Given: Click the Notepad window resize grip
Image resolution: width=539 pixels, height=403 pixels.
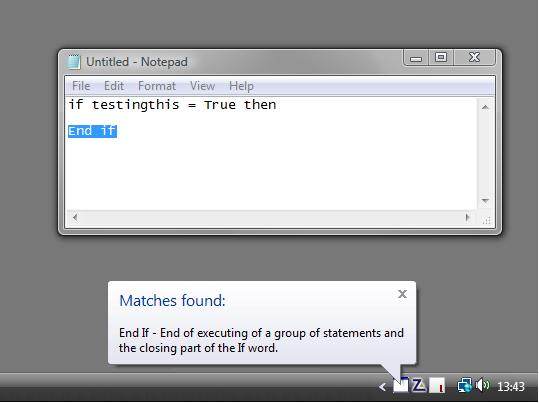Looking at the screenshot, I should coord(486,220).
